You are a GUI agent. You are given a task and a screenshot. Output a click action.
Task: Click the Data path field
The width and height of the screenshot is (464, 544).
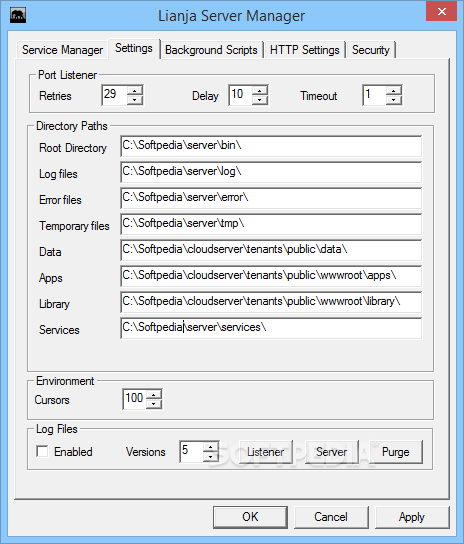271,250
